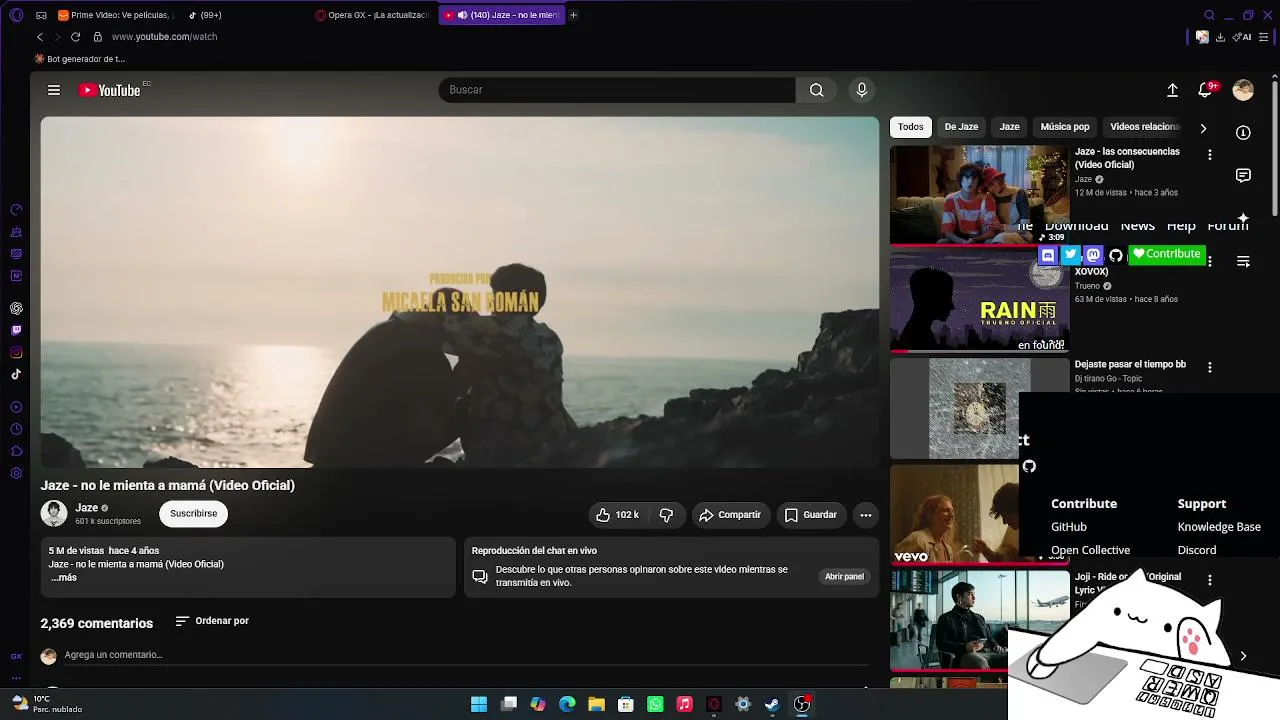Screen dimensions: 1280x720
Task: Open Opera sidebar settings gear
Action: coord(16,473)
